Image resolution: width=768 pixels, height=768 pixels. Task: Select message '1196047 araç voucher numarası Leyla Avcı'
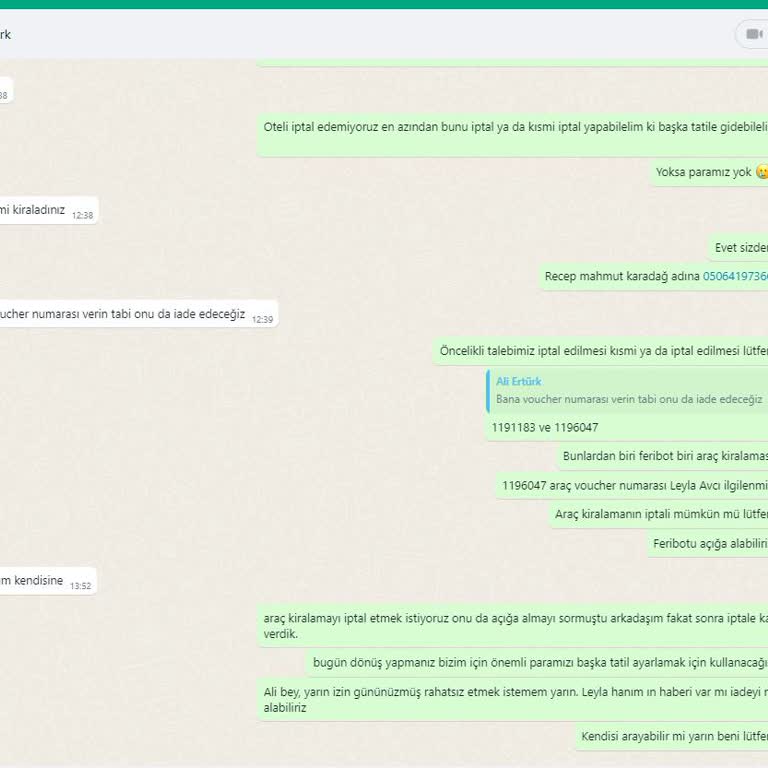point(632,485)
